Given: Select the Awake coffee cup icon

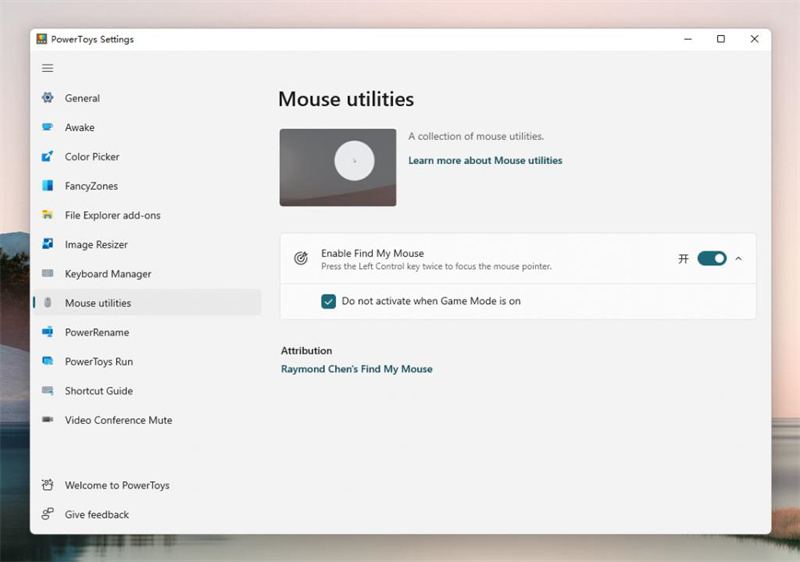Looking at the screenshot, I should pyautogui.click(x=47, y=127).
